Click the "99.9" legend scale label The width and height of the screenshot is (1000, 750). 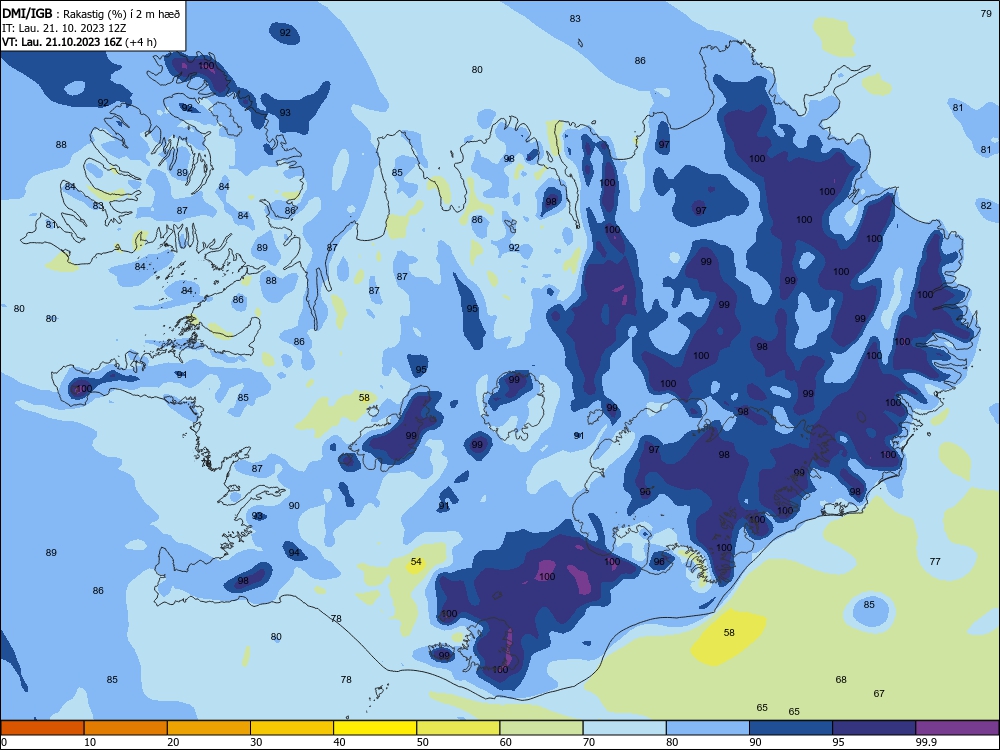coord(926,742)
